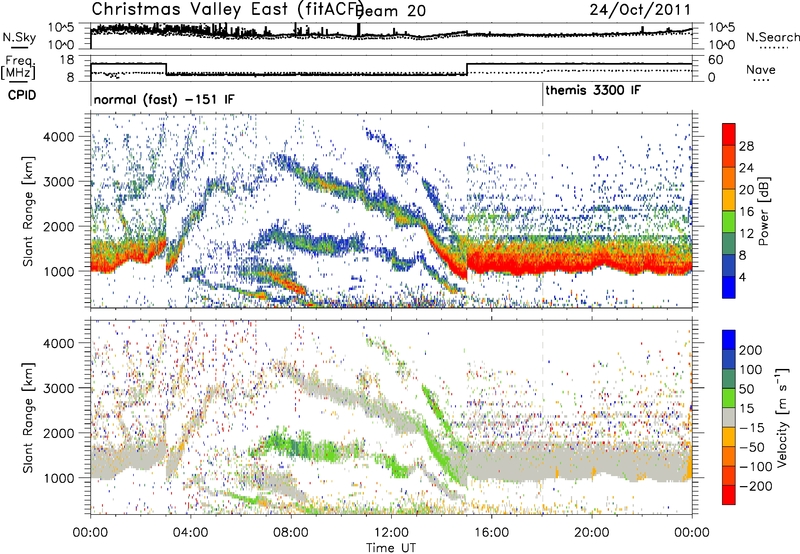Click the 'Beam 20' label
Image resolution: width=800 pixels, height=554 pixels.
tap(392, 10)
